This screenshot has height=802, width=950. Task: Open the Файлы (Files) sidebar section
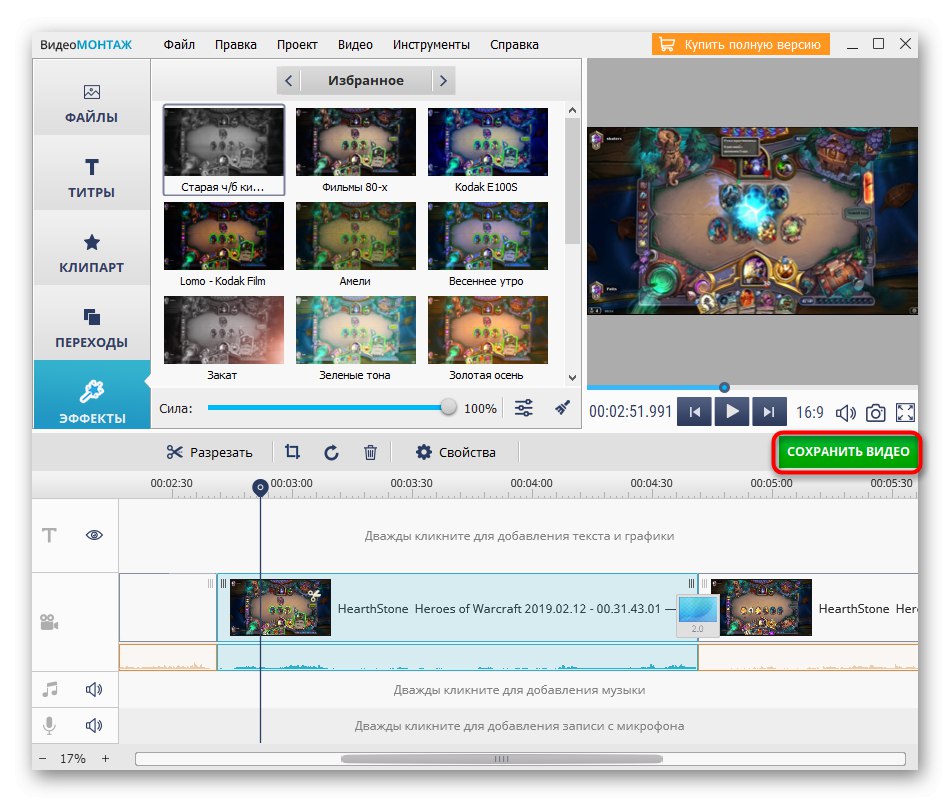tap(91, 97)
